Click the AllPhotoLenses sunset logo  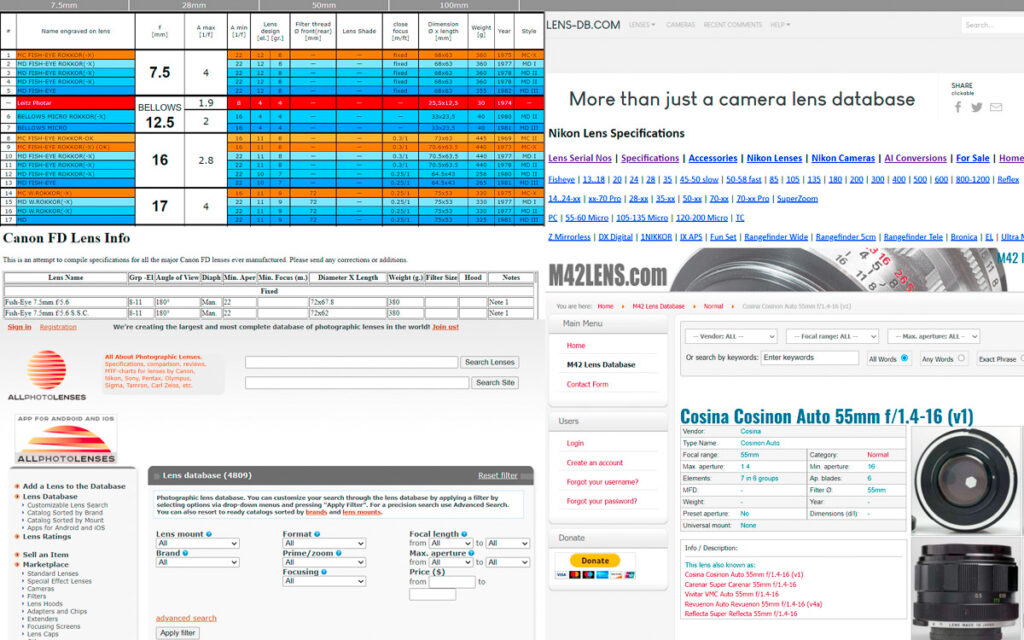(x=46, y=370)
